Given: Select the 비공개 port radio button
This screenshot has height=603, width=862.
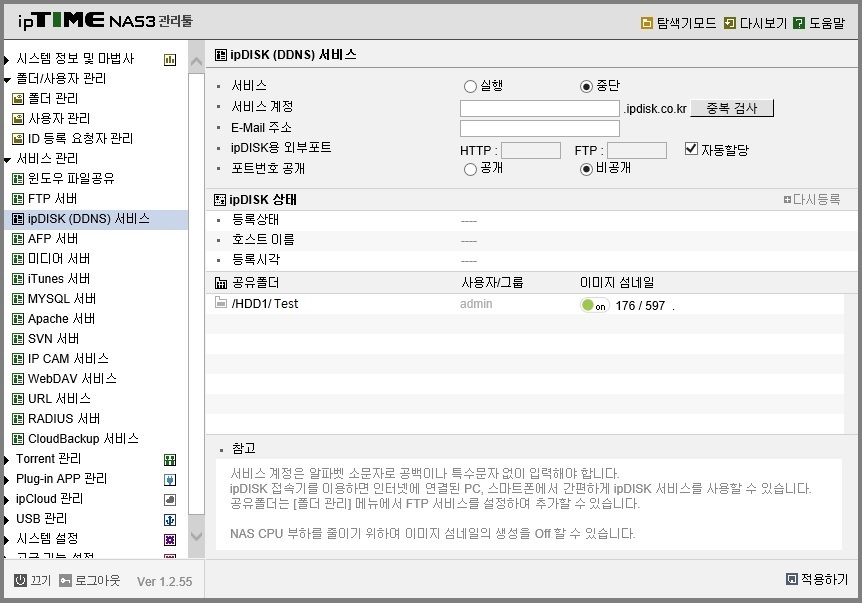Looking at the screenshot, I should point(586,169).
